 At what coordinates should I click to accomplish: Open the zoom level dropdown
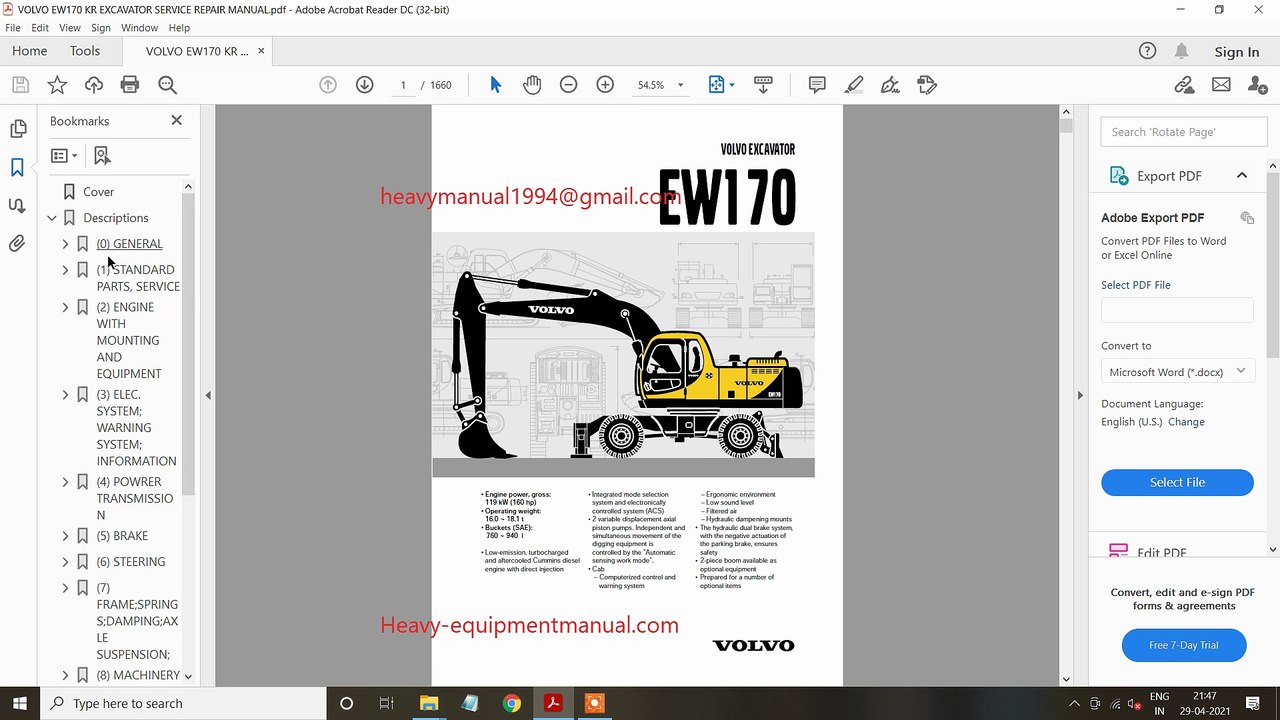coord(681,85)
